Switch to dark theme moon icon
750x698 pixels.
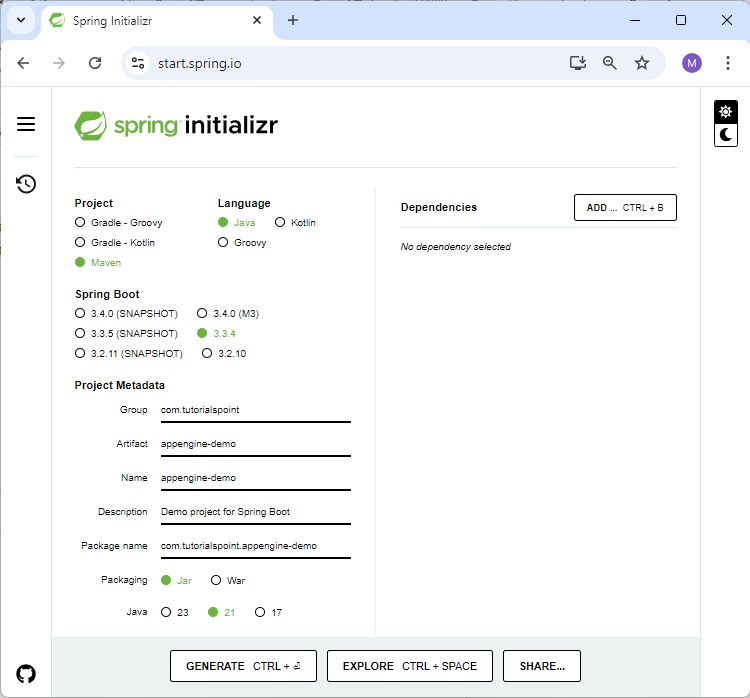click(x=726, y=135)
